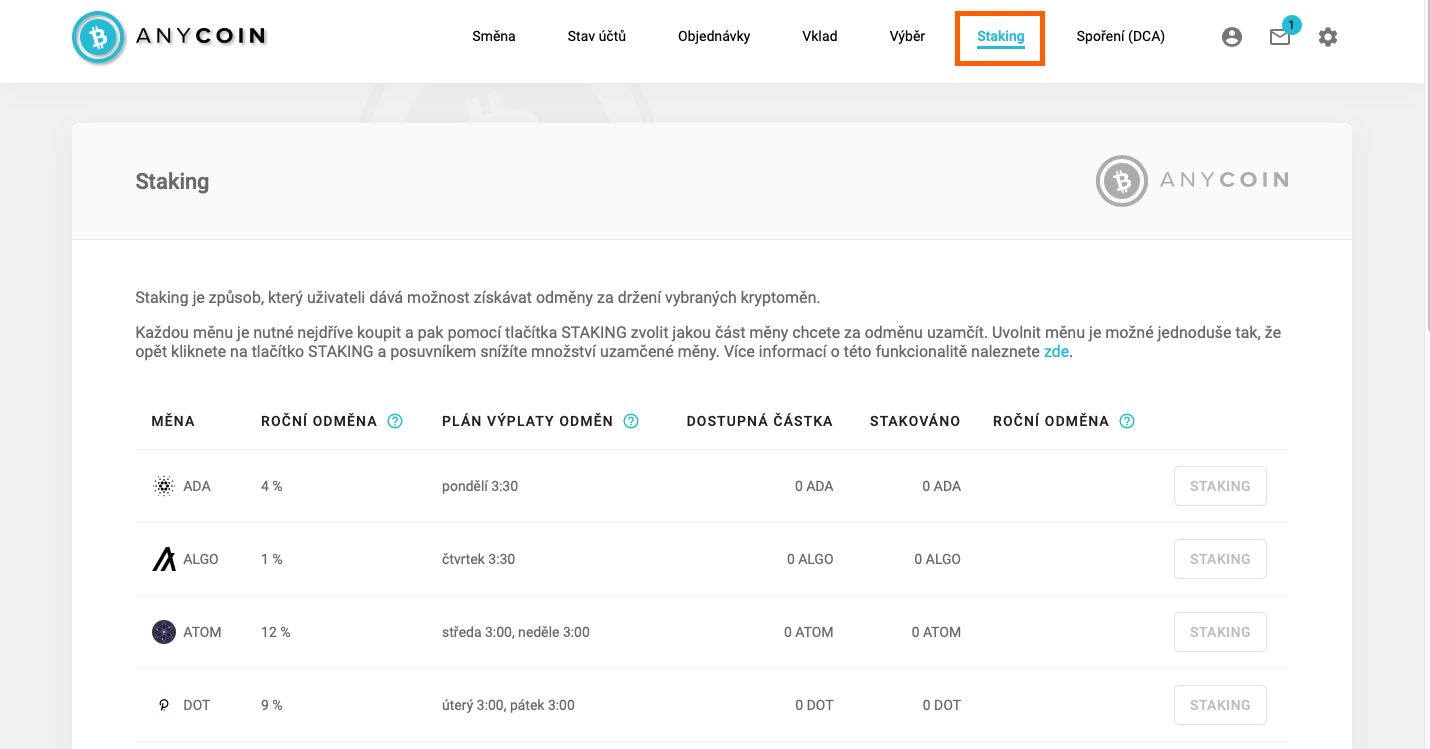This screenshot has height=749, width=1430.
Task: Go to Stav účtů page
Action: click(597, 36)
